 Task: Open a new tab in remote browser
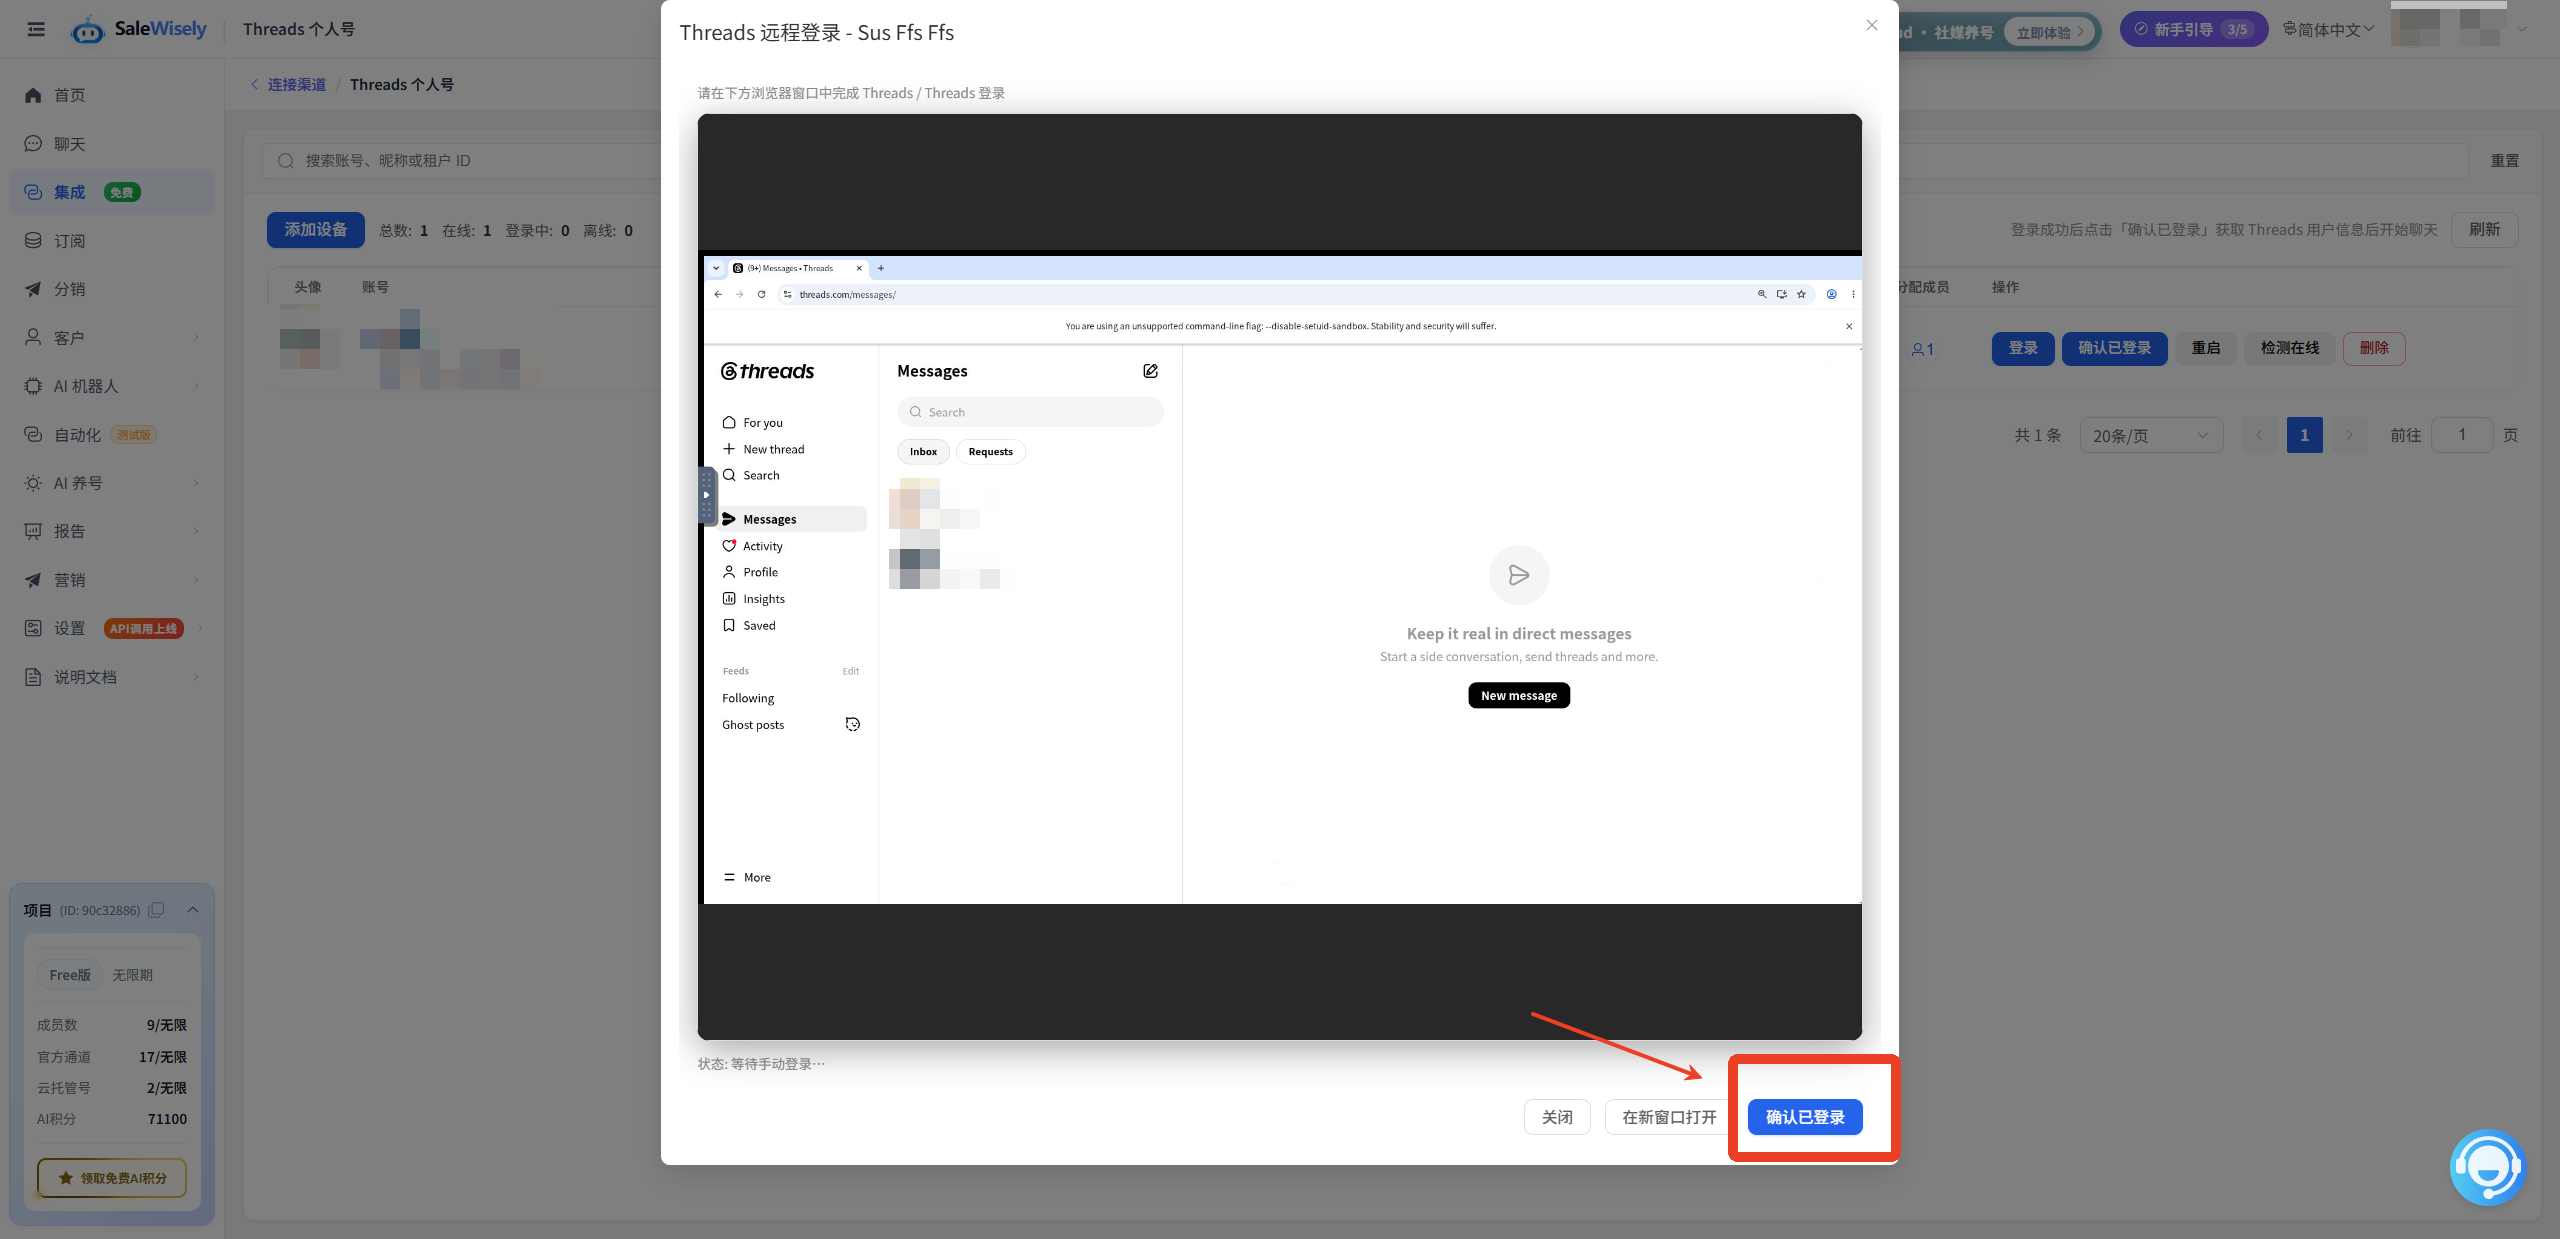click(x=881, y=268)
